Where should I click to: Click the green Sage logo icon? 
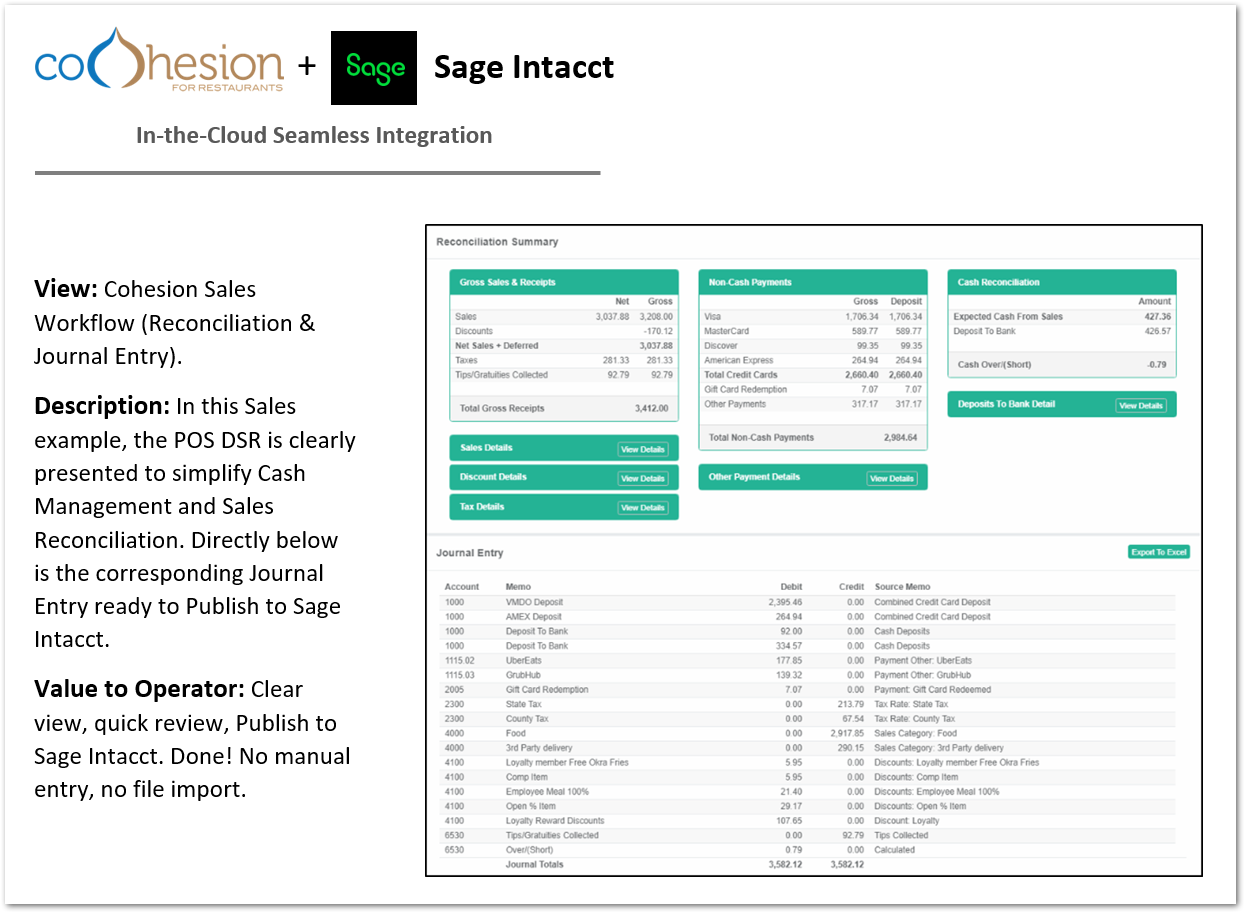[374, 68]
